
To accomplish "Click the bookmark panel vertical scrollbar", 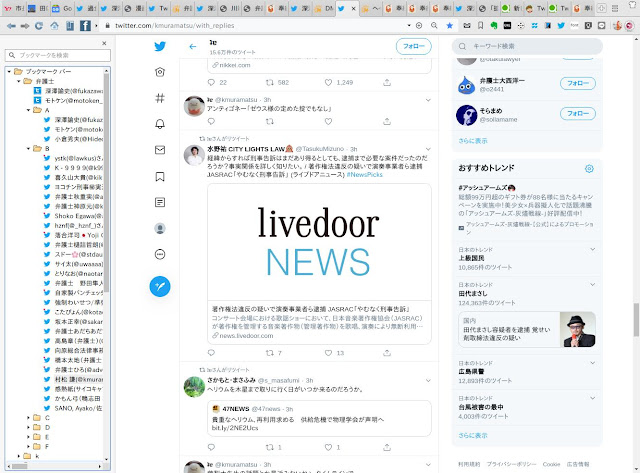I will point(107,182).
